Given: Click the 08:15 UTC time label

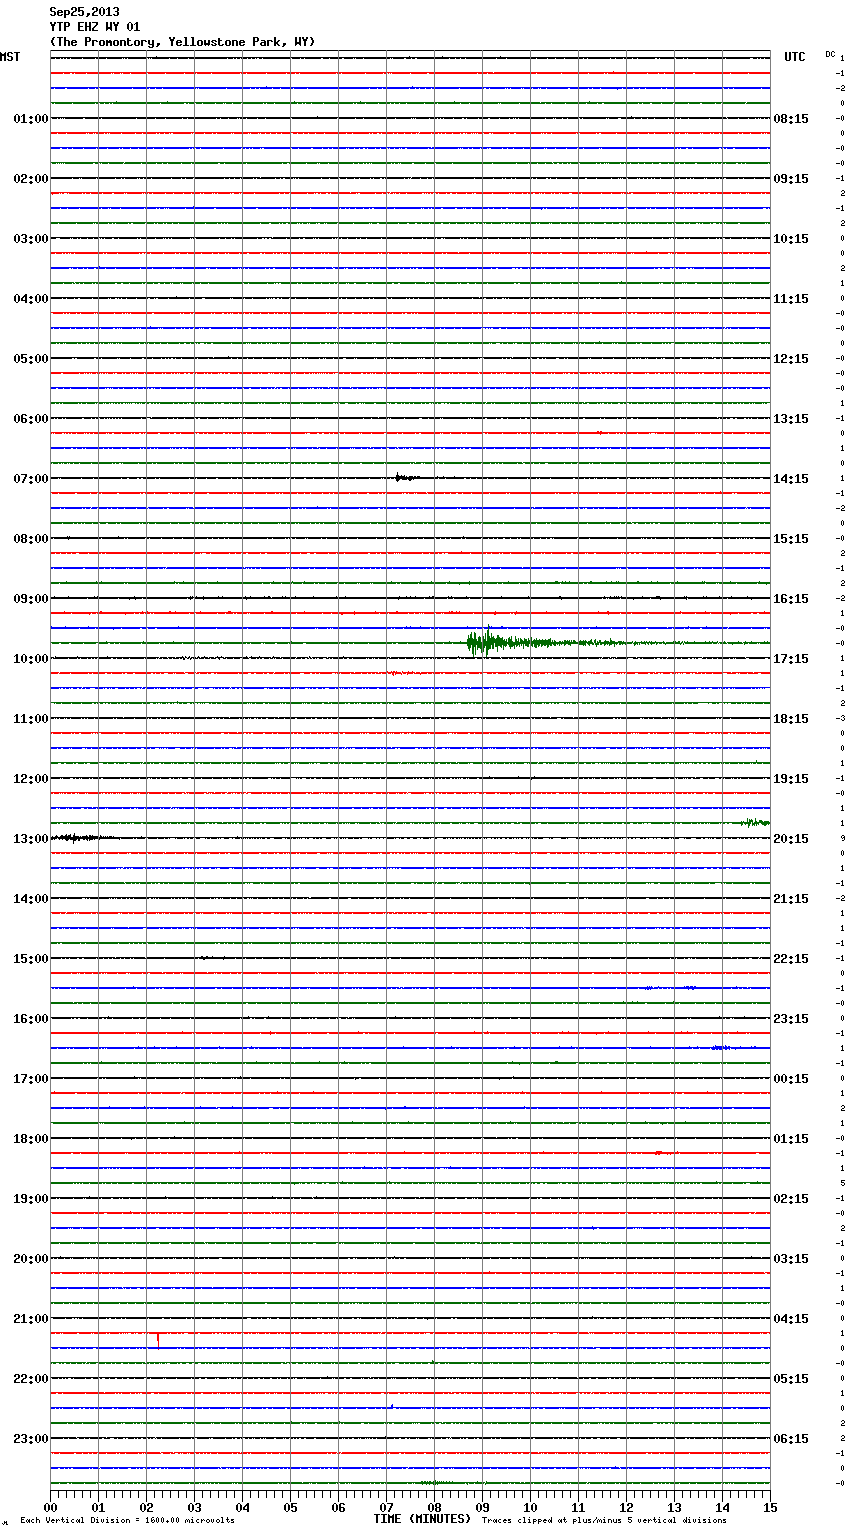Looking at the screenshot, I should tap(791, 119).
